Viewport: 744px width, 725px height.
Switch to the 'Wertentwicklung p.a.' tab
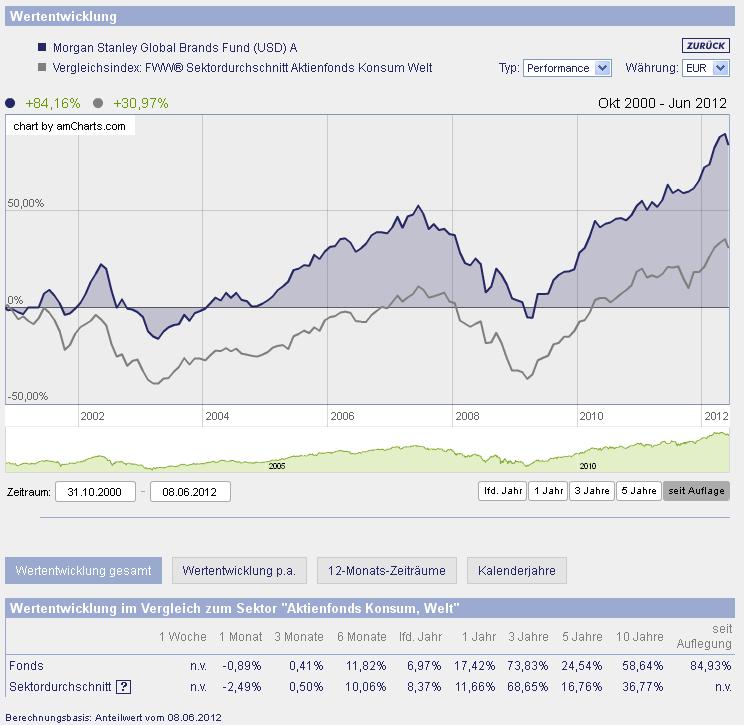pos(239,571)
